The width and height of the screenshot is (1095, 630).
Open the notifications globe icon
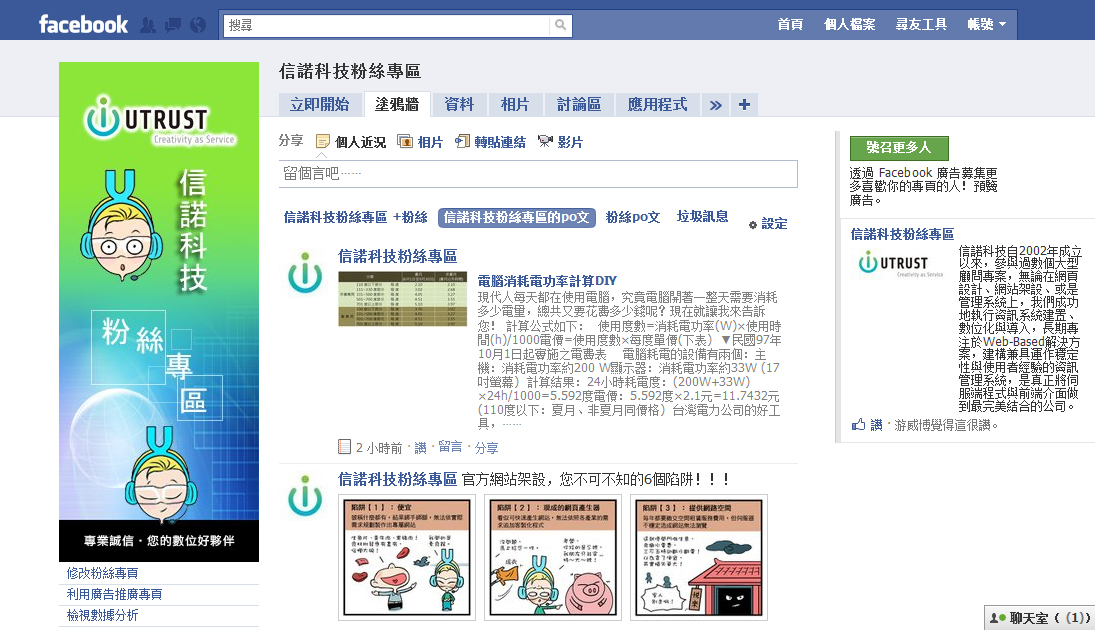point(196,25)
